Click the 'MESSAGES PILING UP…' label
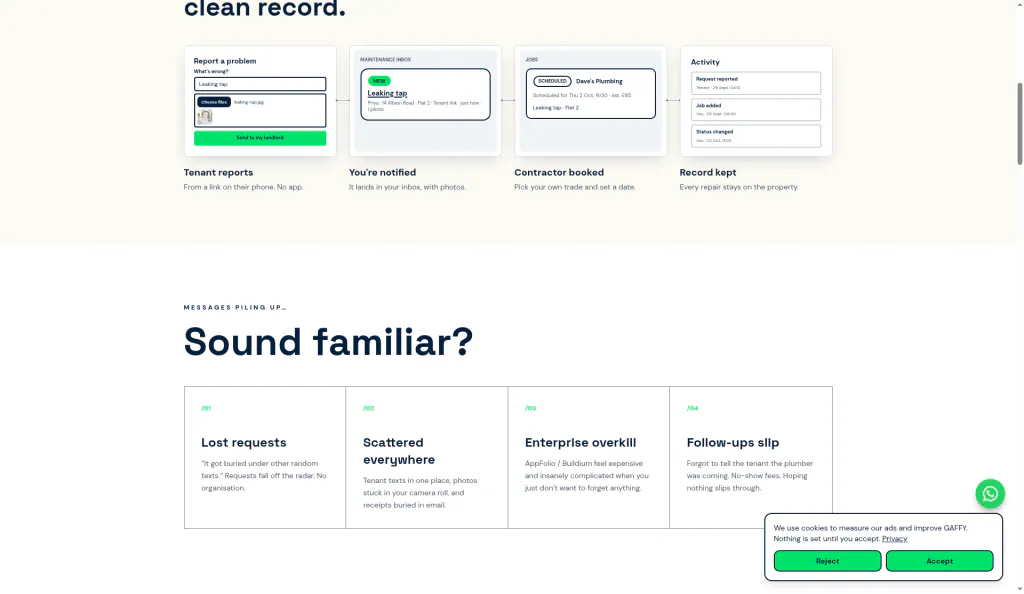Screen dimensions: 1024x594 235,307
